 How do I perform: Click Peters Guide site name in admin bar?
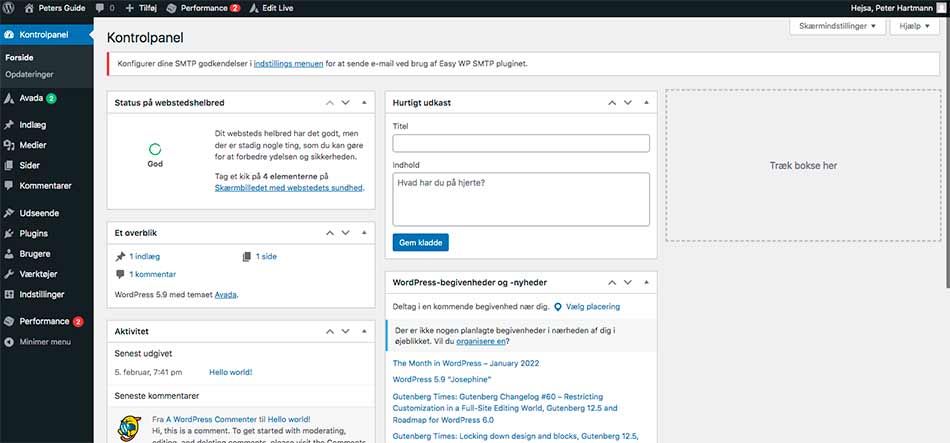[62, 8]
